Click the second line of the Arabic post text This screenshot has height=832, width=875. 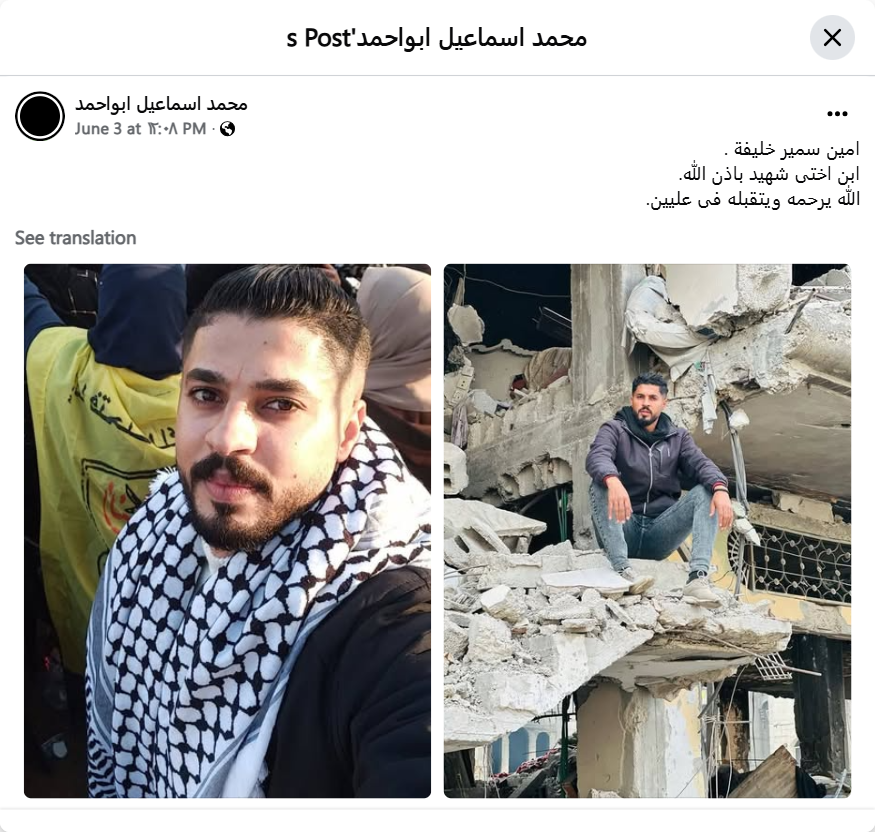[769, 175]
